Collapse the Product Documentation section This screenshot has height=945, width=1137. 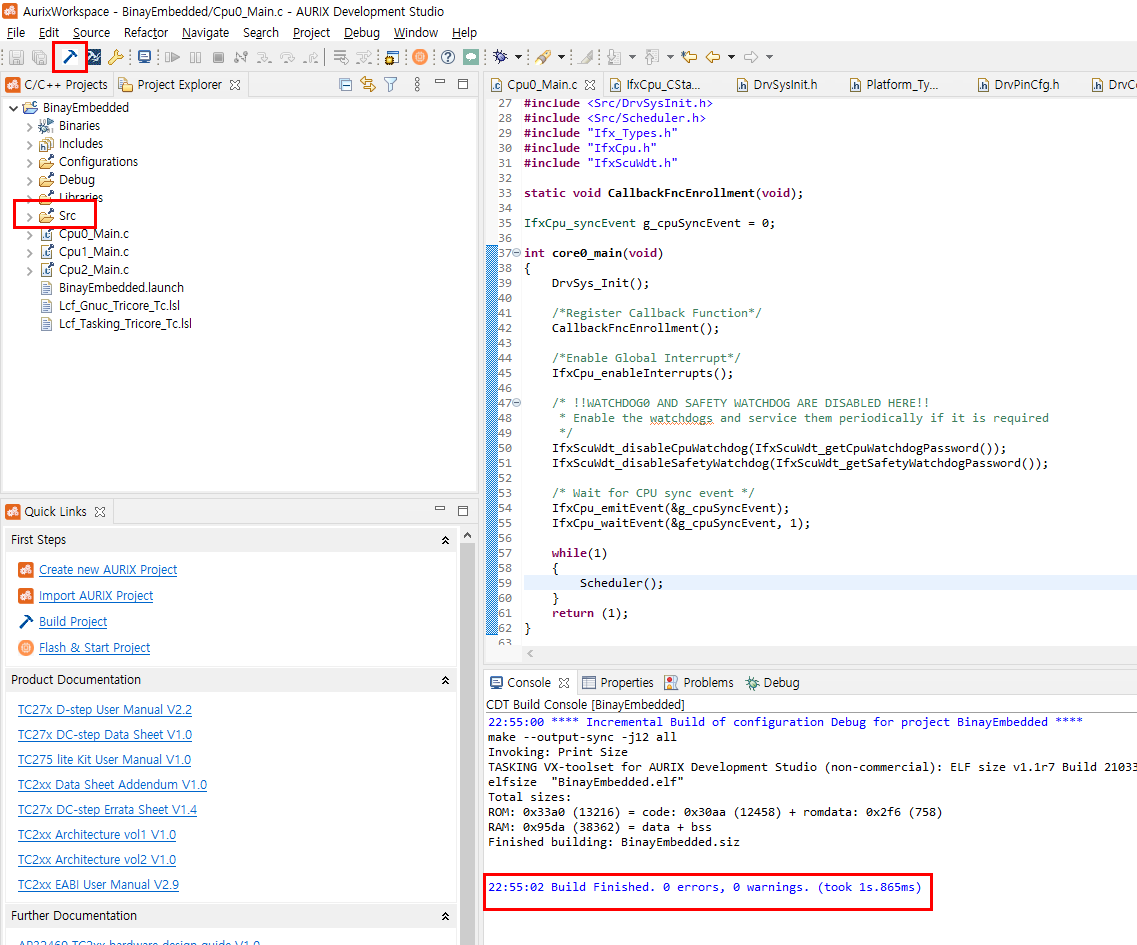pyautogui.click(x=445, y=680)
